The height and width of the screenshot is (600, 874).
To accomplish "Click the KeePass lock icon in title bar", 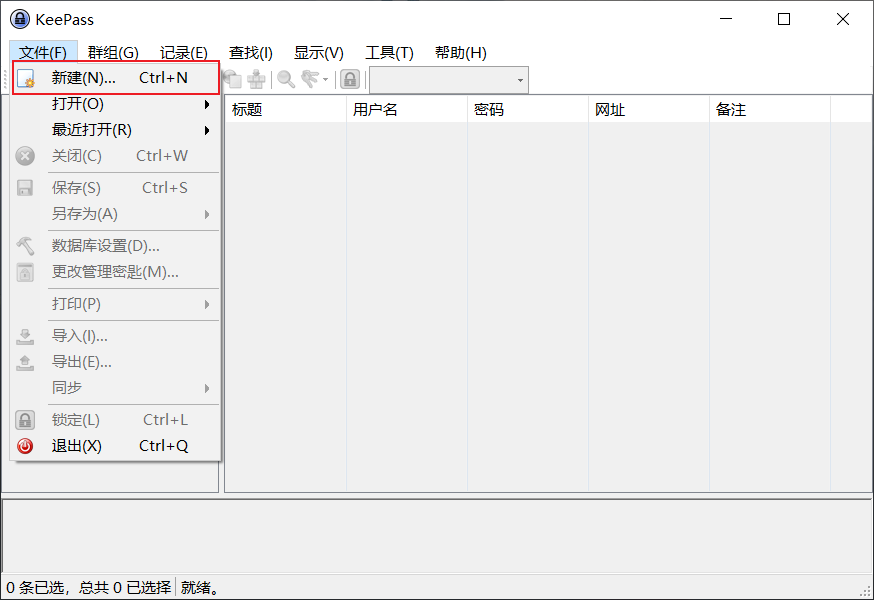I will 19,19.
